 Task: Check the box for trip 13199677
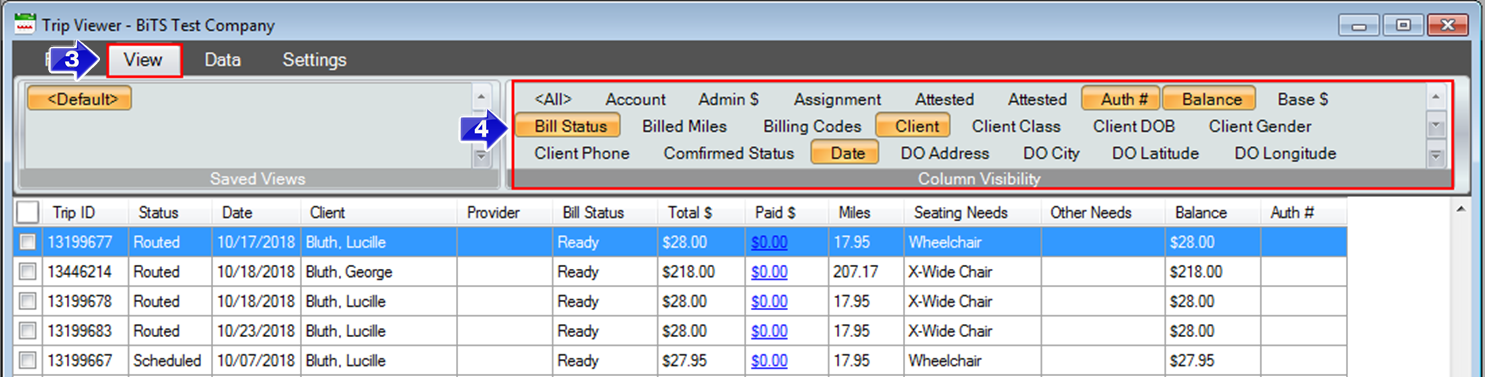click(28, 242)
